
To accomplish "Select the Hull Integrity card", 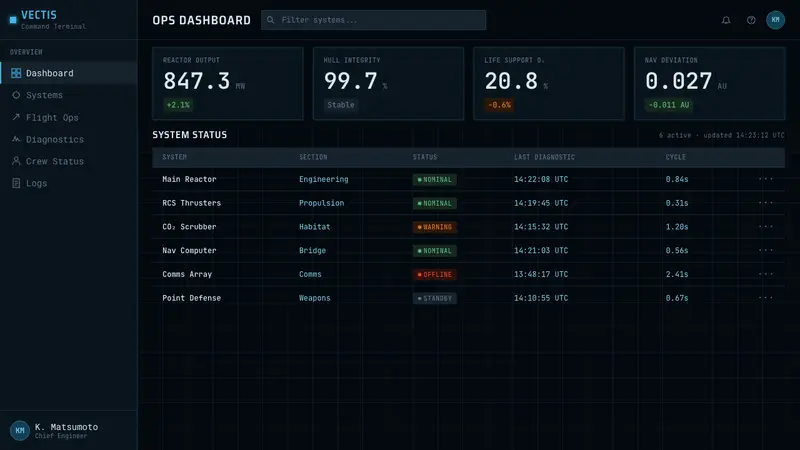I will click(x=388, y=84).
